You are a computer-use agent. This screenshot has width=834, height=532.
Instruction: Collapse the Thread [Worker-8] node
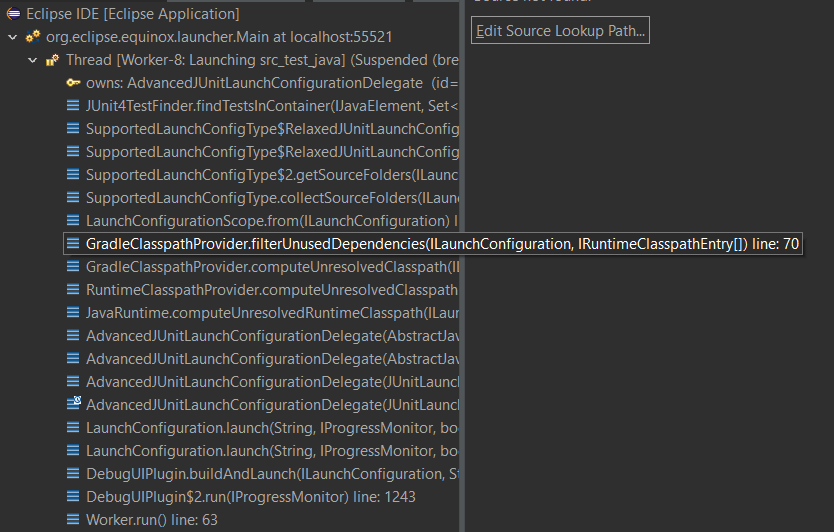[32, 60]
